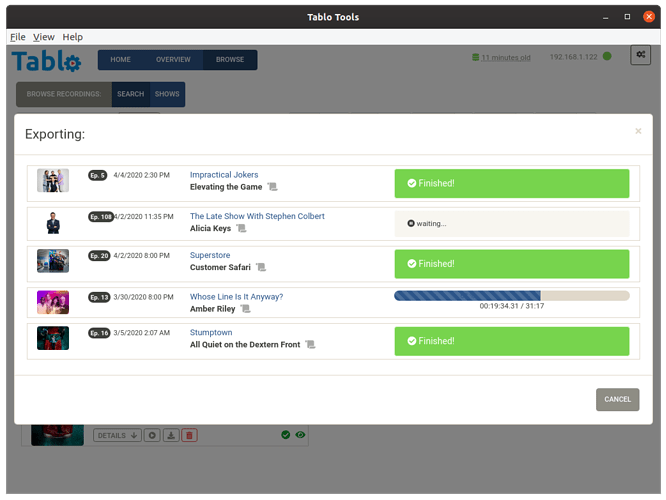Click the Ep. 5 badge
Viewport: 666px width, 500px height.
[97, 175]
